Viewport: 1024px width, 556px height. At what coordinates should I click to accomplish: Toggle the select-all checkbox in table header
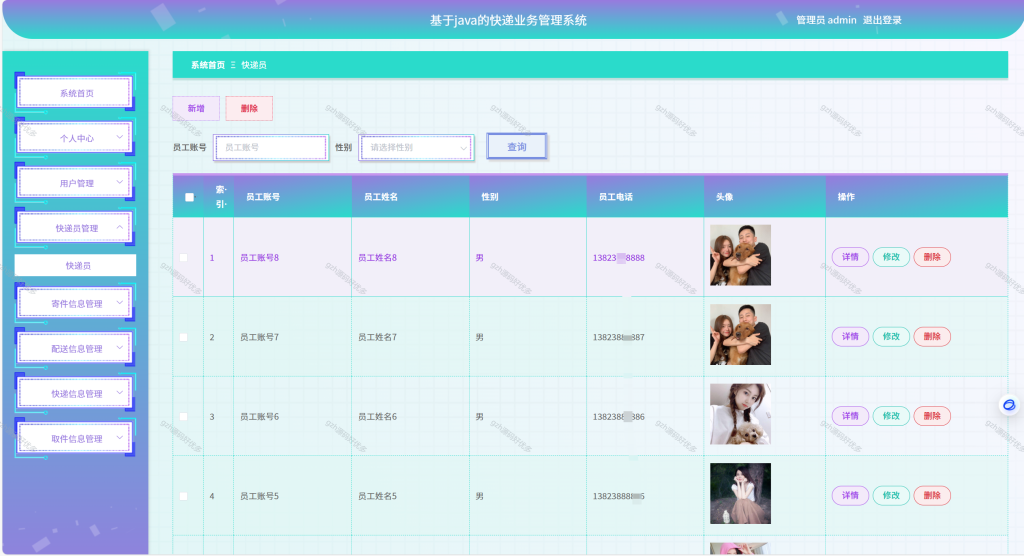pyautogui.click(x=189, y=197)
